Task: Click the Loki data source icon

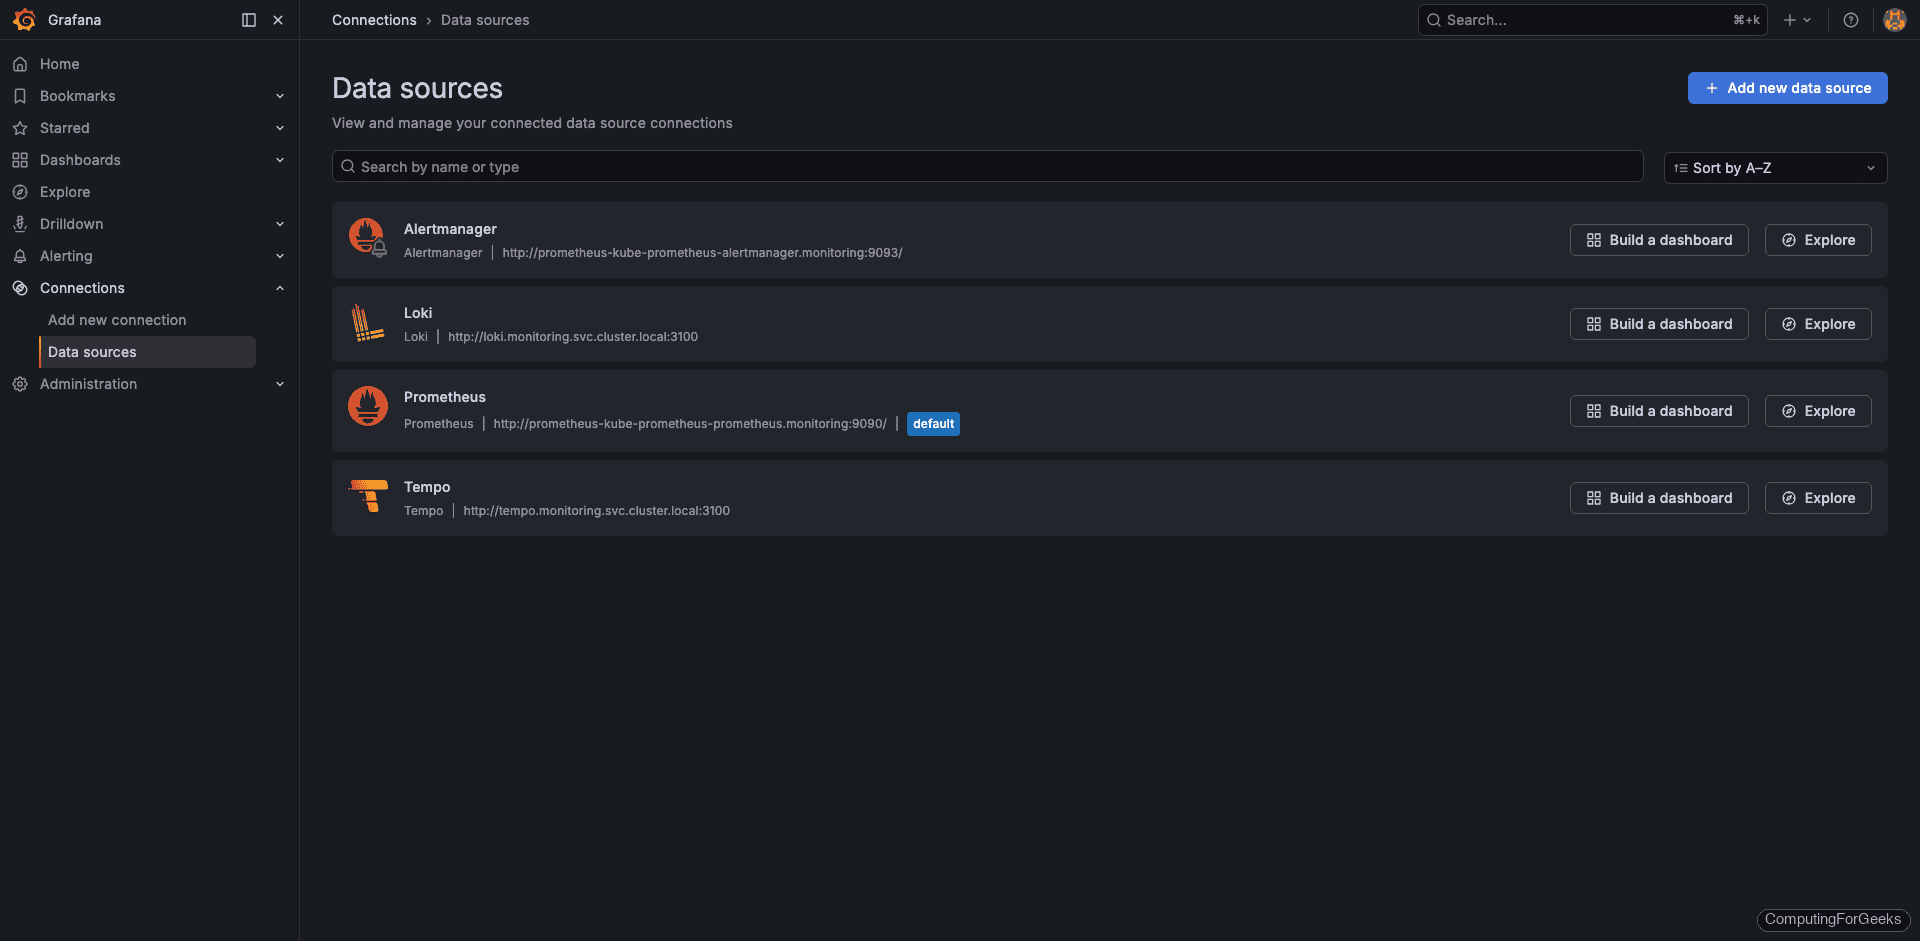Action: point(367,323)
